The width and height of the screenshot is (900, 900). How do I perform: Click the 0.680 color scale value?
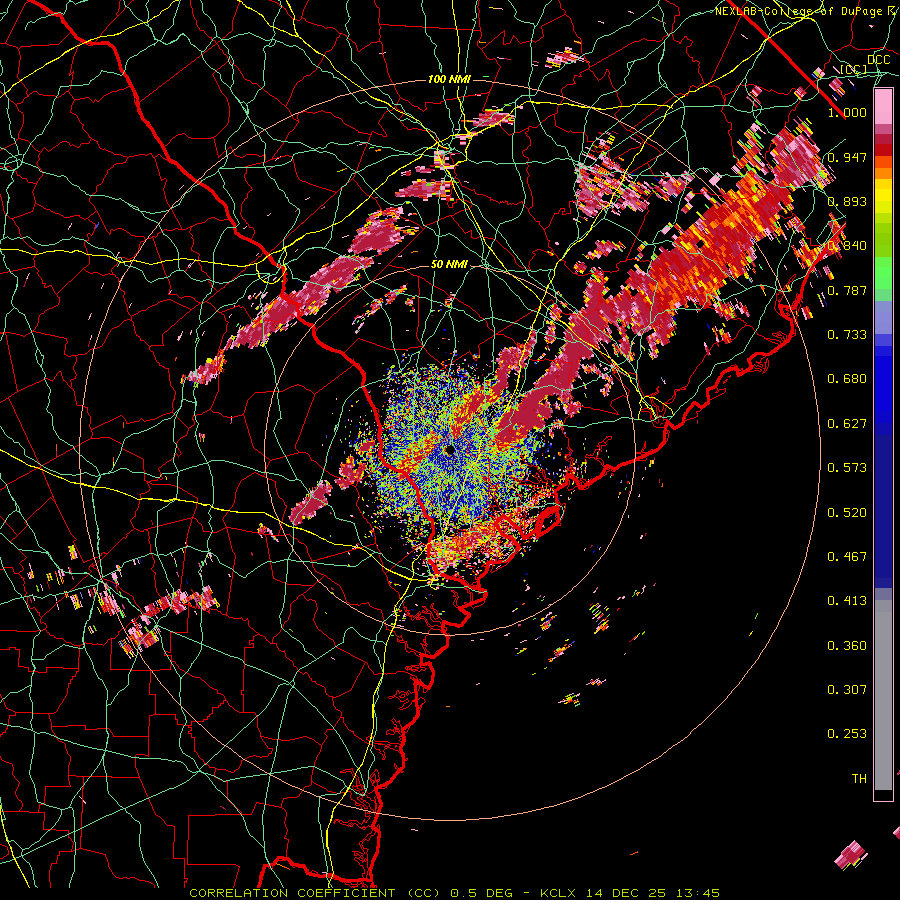click(x=847, y=379)
